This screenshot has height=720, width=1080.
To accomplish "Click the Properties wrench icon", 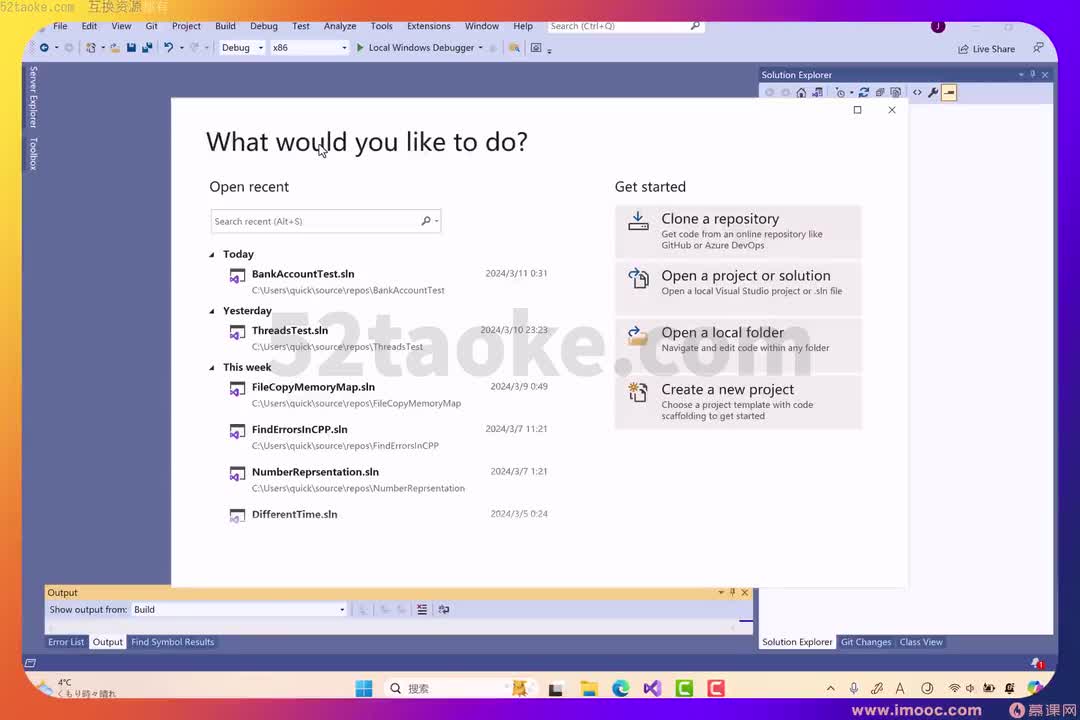I will click(933, 92).
